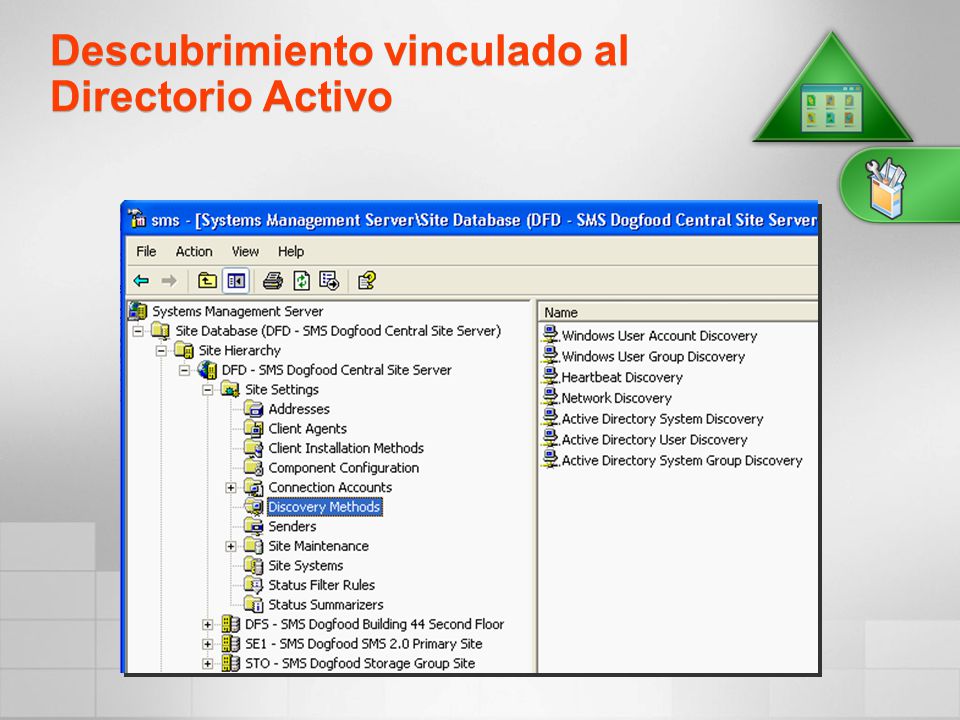Collapse the Site Hierarchy node
This screenshot has height=720, width=960.
point(161,351)
